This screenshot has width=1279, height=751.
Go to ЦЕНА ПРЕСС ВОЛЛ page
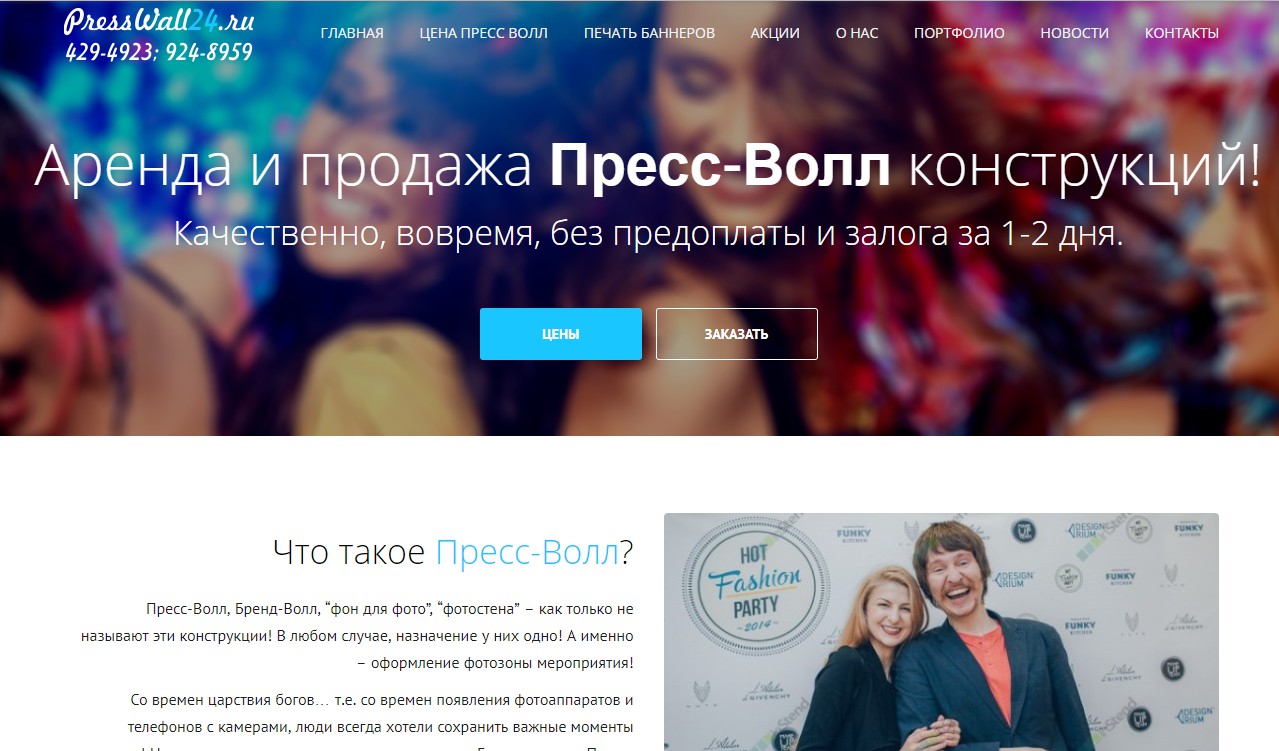484,33
